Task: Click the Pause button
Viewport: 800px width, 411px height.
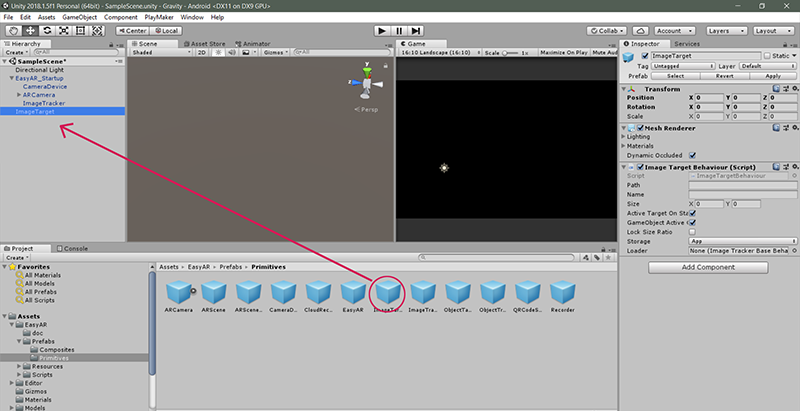Action: coord(399,31)
